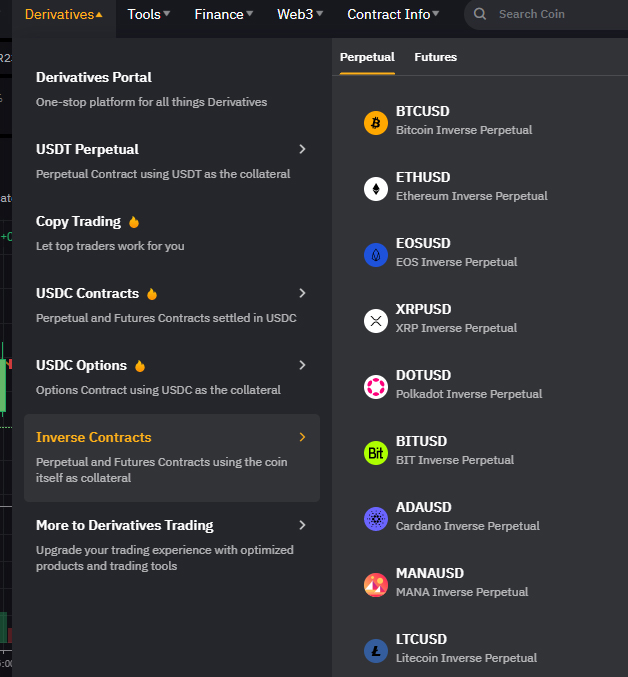Click the Cardano ADAUSD icon

(x=376, y=519)
